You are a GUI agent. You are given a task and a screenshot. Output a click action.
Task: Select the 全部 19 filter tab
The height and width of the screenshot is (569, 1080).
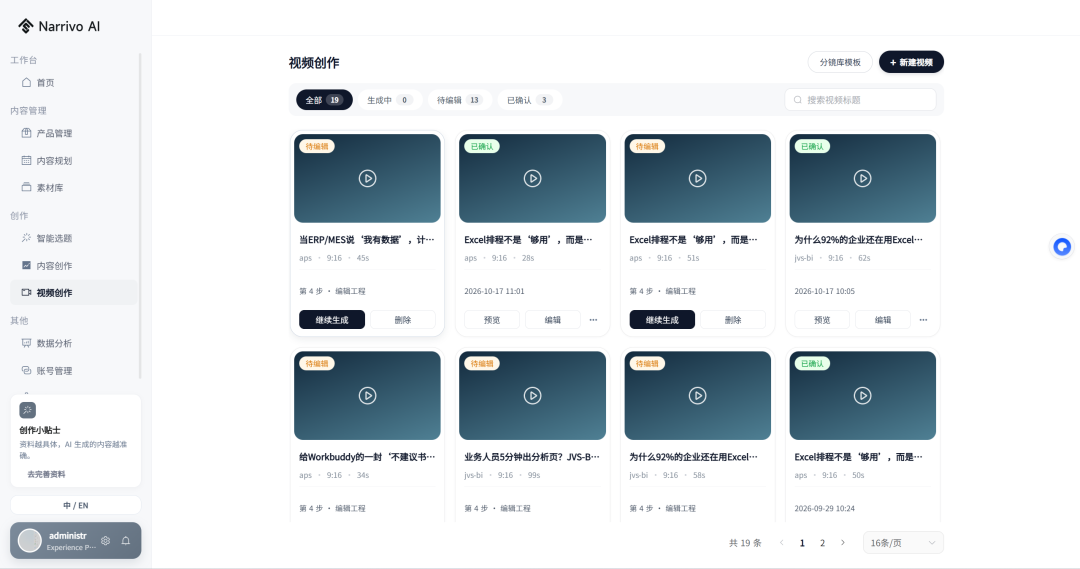click(x=324, y=100)
